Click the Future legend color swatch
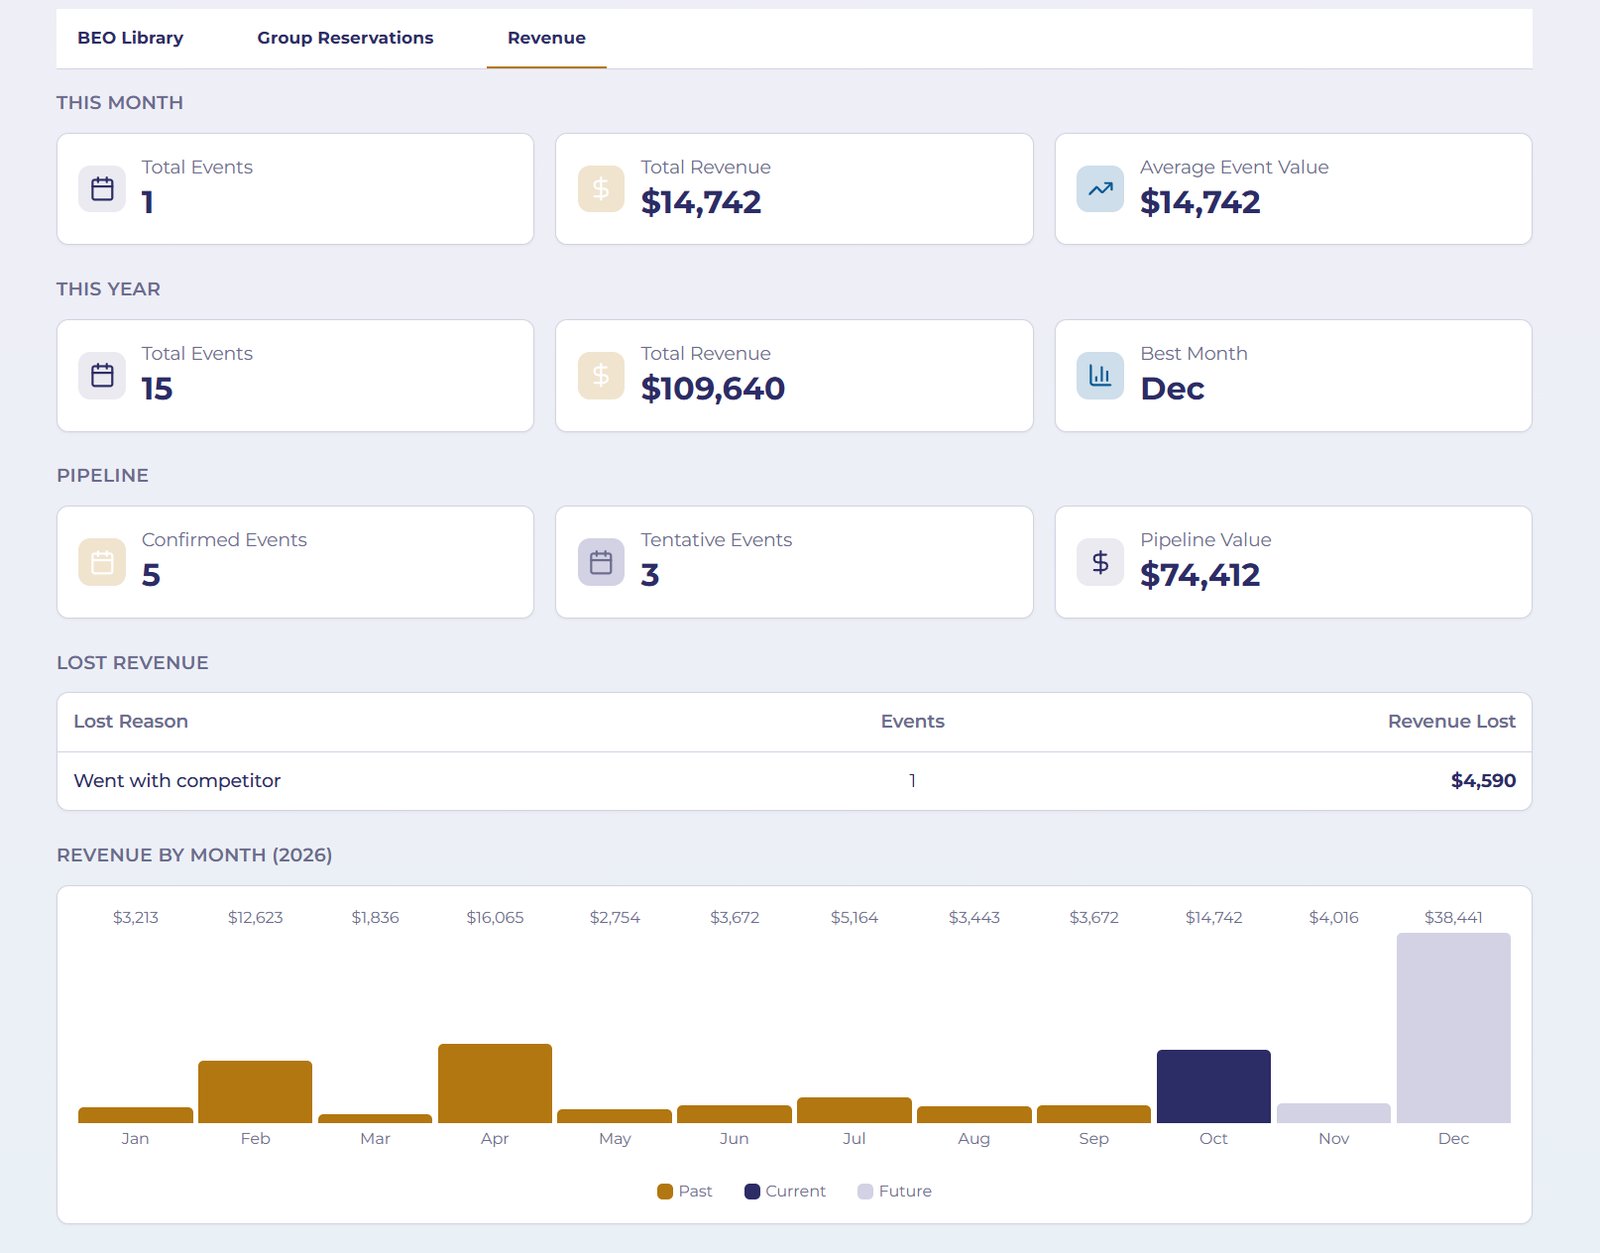The height and width of the screenshot is (1253, 1600). pyautogui.click(x=865, y=1191)
